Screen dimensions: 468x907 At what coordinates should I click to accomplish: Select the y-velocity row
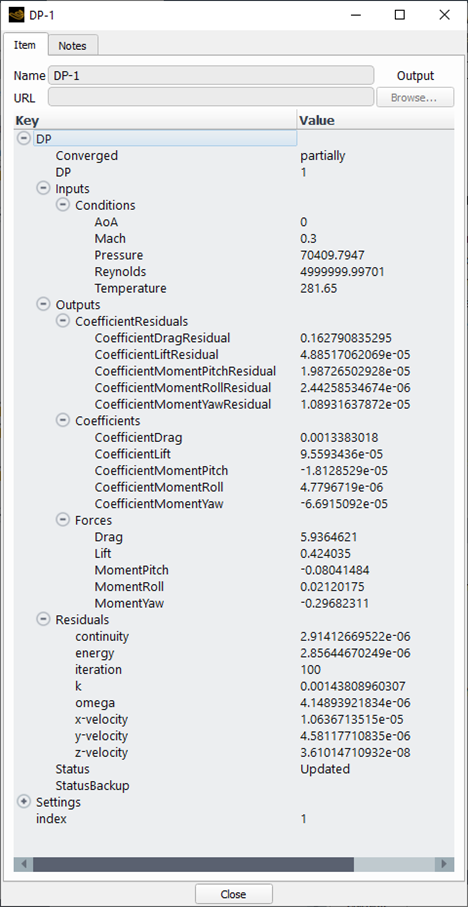point(234,736)
